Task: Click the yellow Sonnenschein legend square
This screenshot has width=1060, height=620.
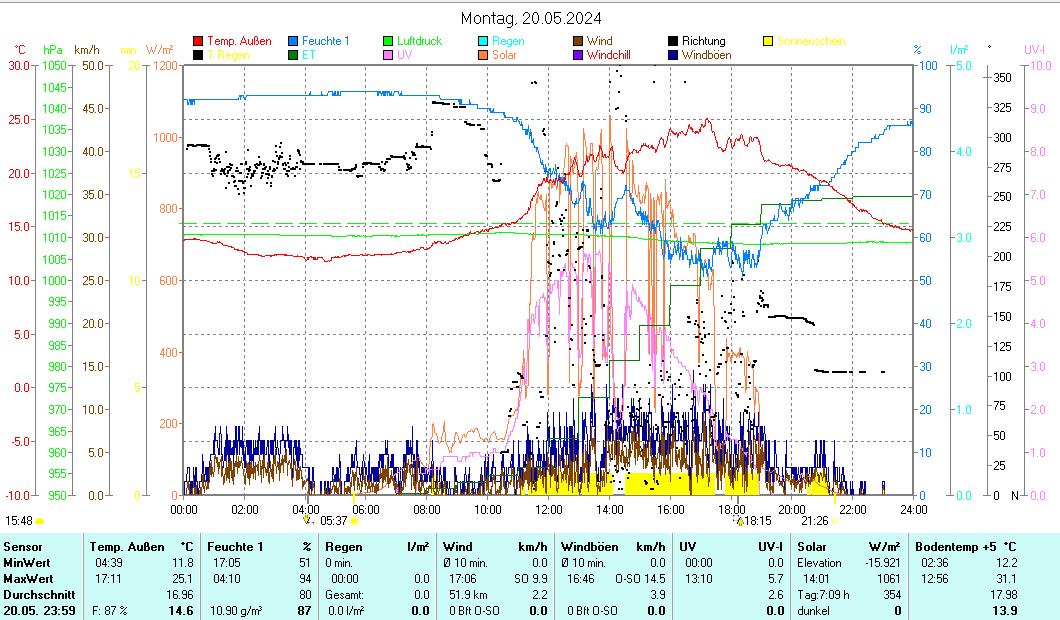Action: click(x=768, y=41)
